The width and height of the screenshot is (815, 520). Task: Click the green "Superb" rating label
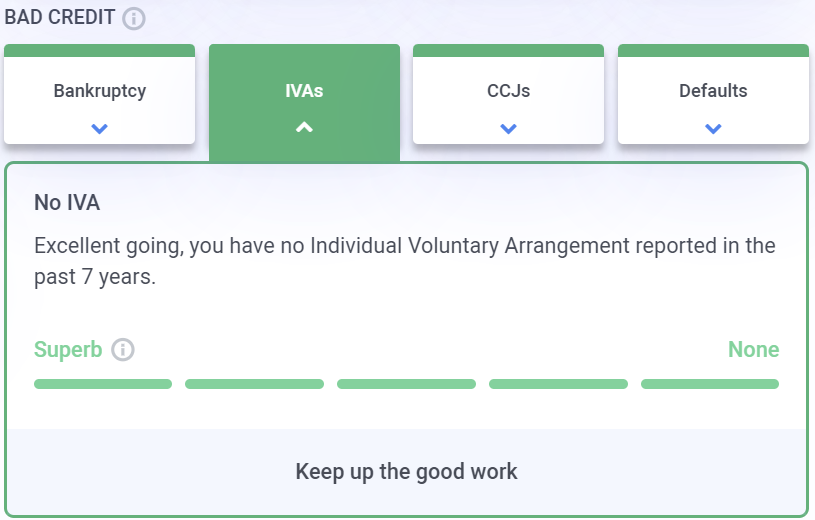[x=68, y=350]
